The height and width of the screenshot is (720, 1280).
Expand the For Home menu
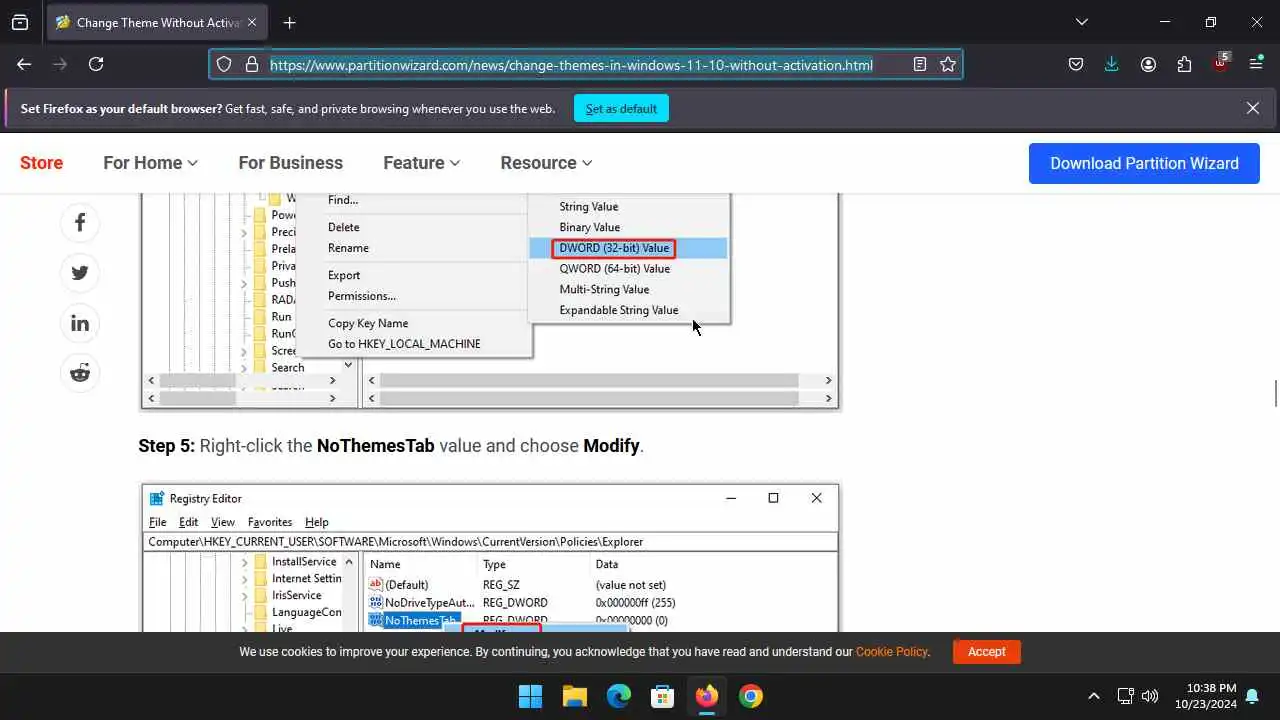(150, 163)
